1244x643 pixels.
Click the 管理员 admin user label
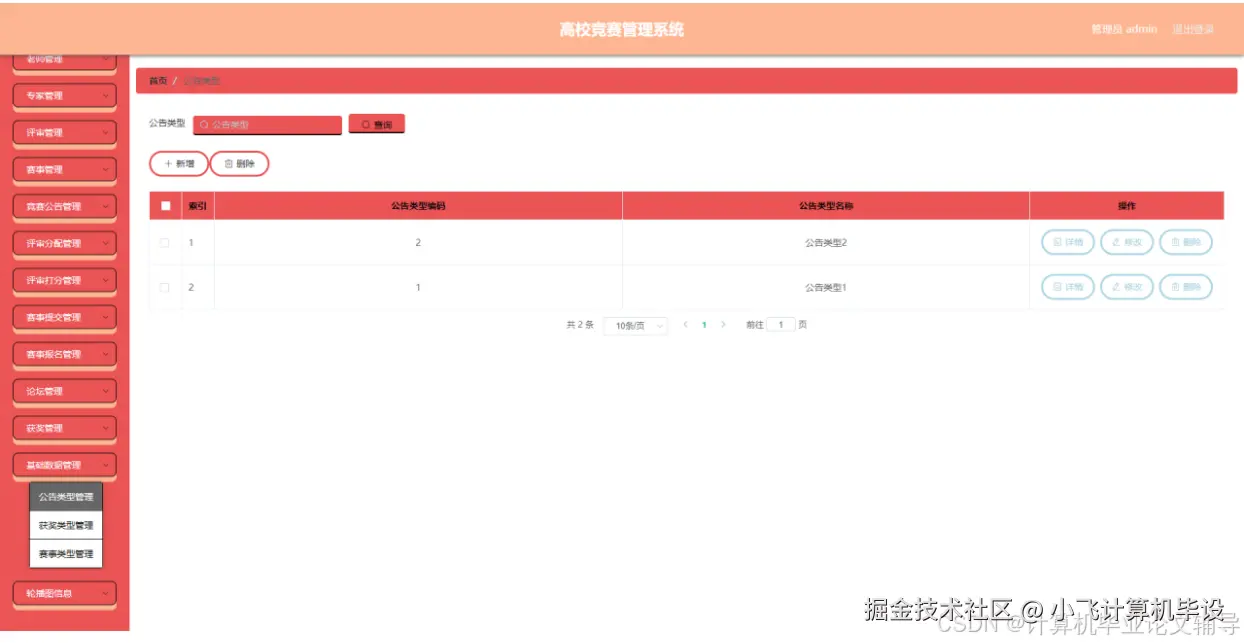coord(1124,30)
